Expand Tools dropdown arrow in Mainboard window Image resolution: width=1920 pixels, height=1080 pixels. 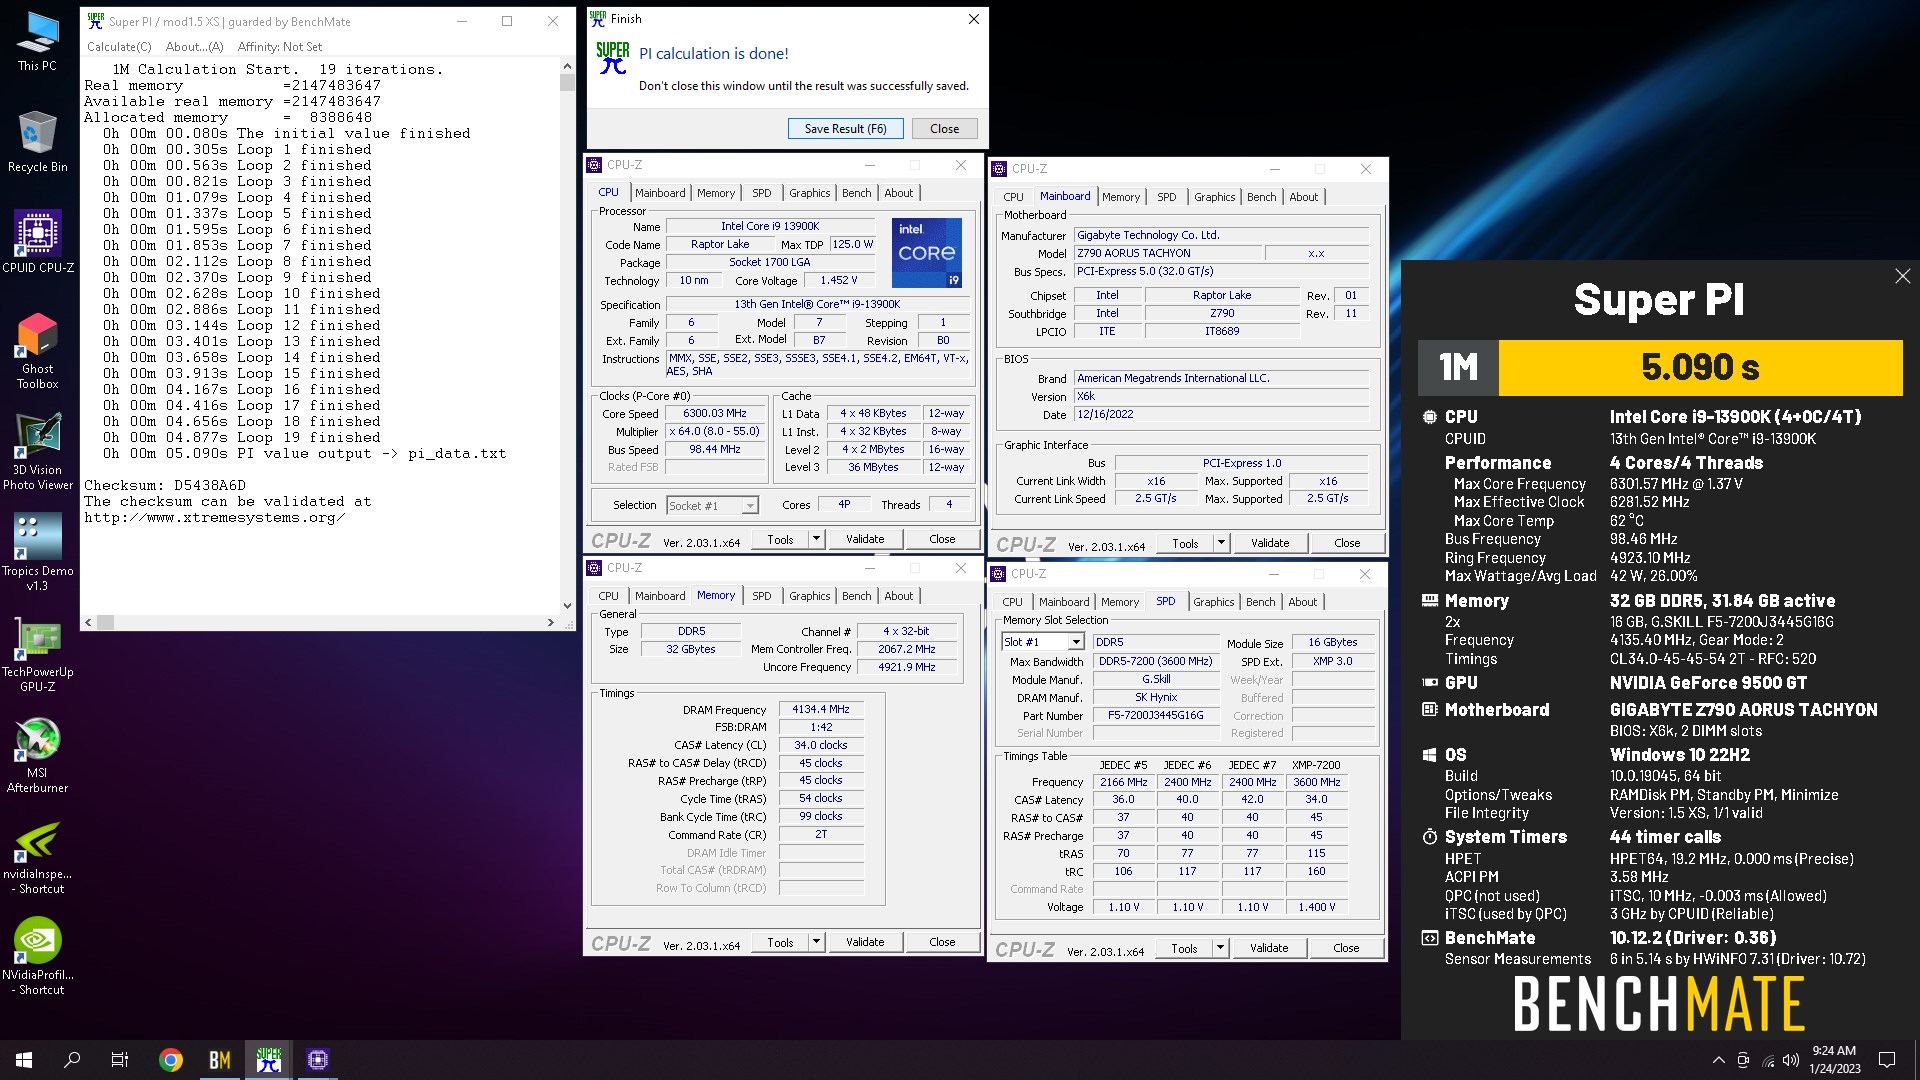point(1221,543)
